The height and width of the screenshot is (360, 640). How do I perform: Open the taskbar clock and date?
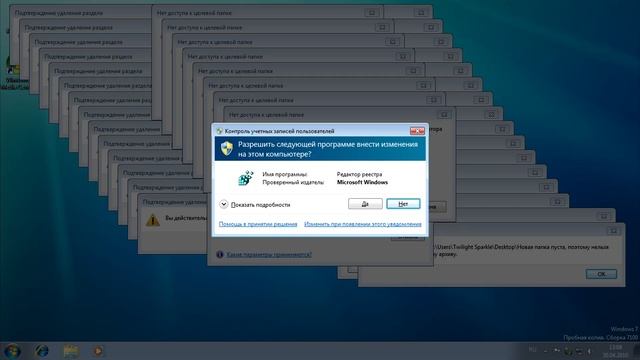coord(616,351)
